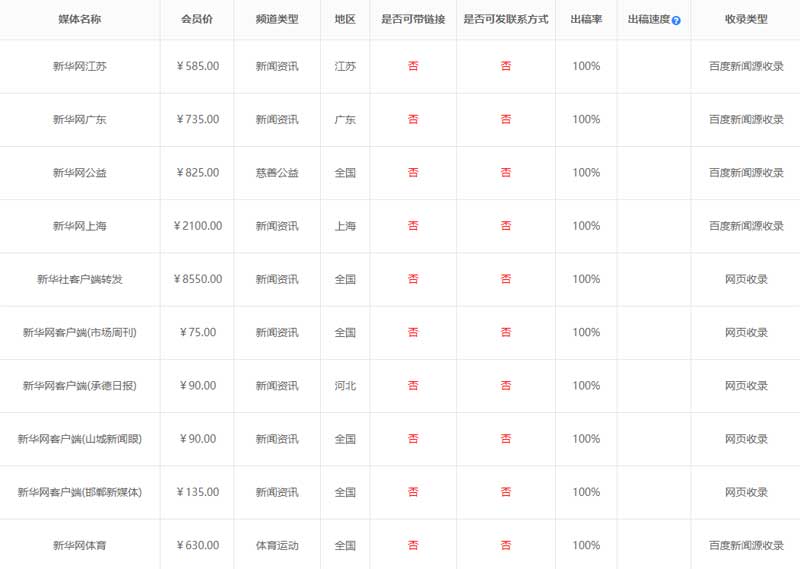
Task: Select the media name 新华网广东
Action: coord(80,119)
